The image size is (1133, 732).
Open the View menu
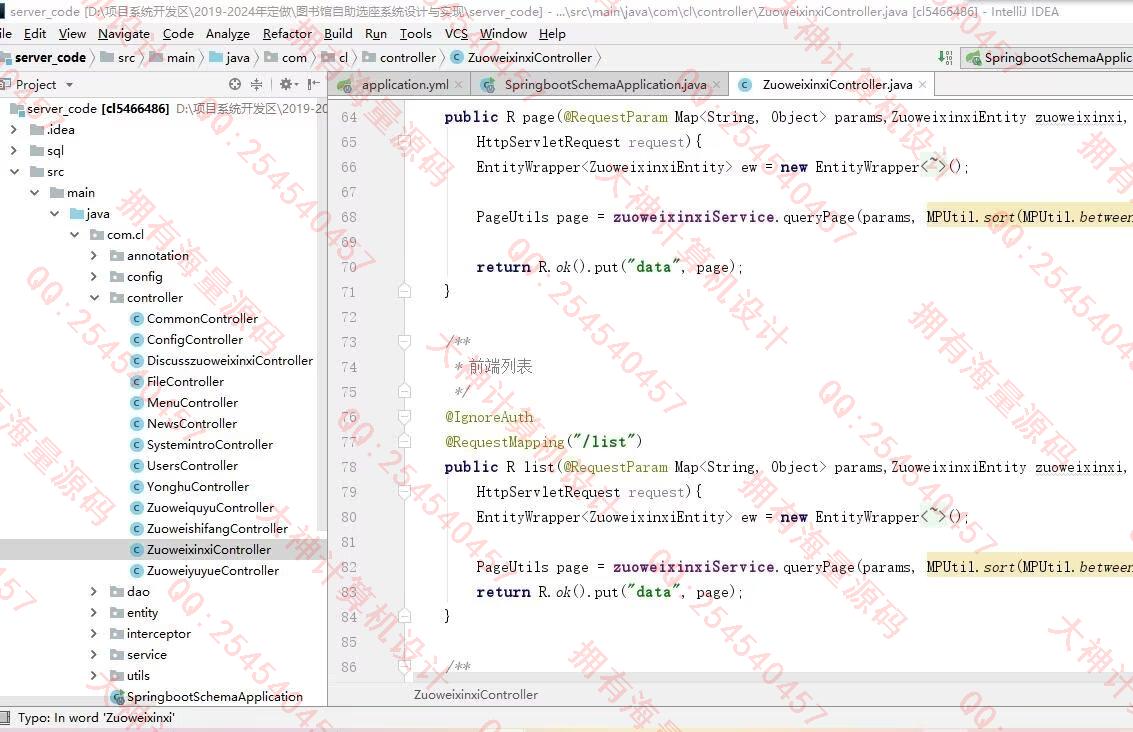click(72, 34)
